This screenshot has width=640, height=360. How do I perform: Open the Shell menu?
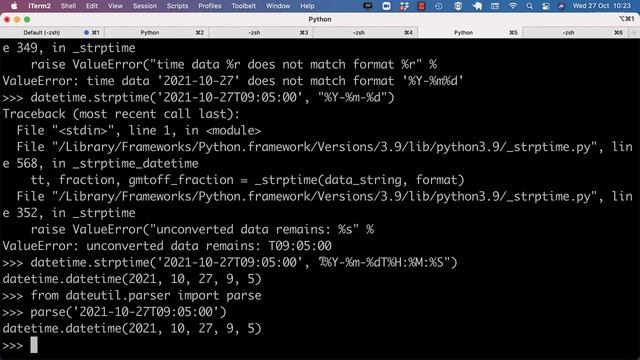pyautogui.click(x=68, y=6)
